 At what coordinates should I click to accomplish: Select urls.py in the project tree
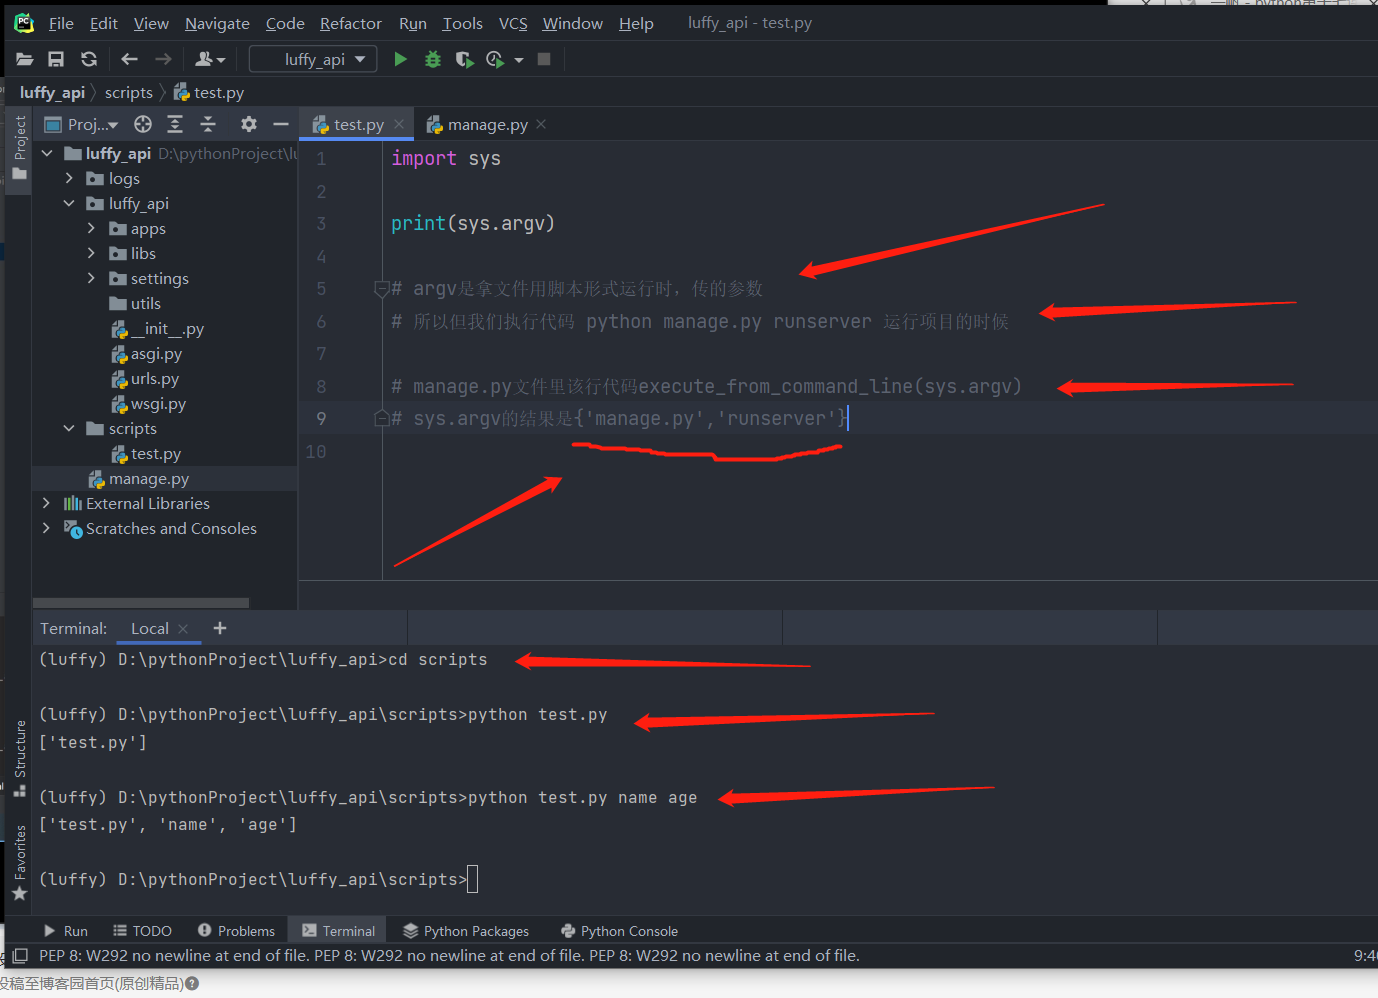(155, 379)
